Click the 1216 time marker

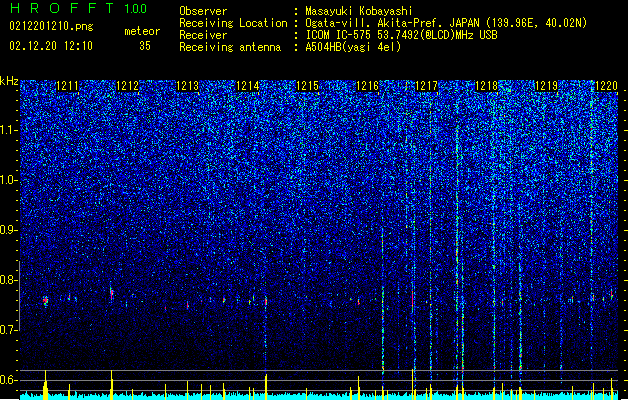[x=367, y=86]
